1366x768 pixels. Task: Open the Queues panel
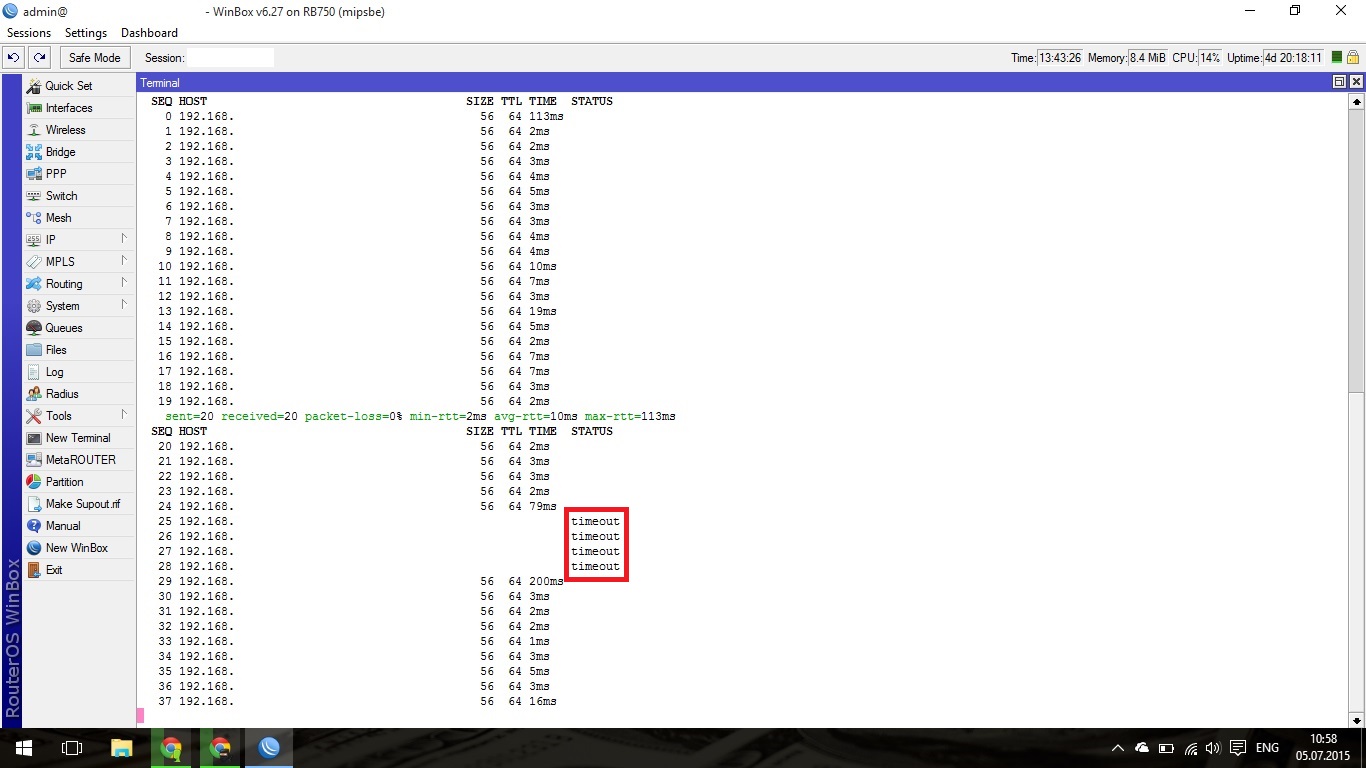(x=64, y=328)
